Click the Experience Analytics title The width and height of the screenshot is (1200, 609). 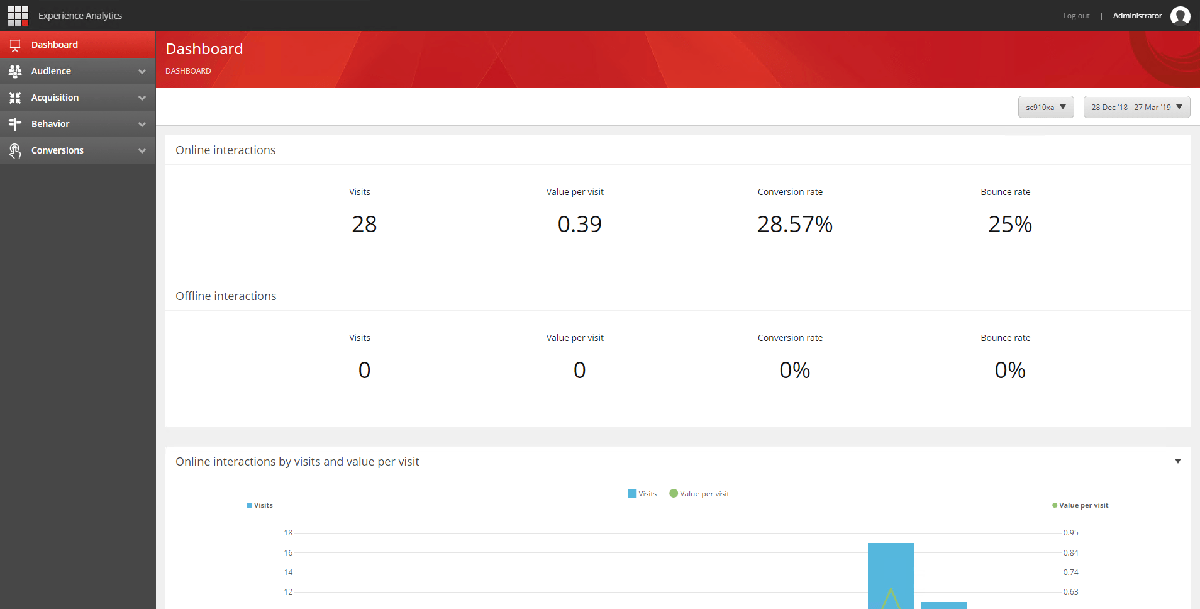coord(80,16)
